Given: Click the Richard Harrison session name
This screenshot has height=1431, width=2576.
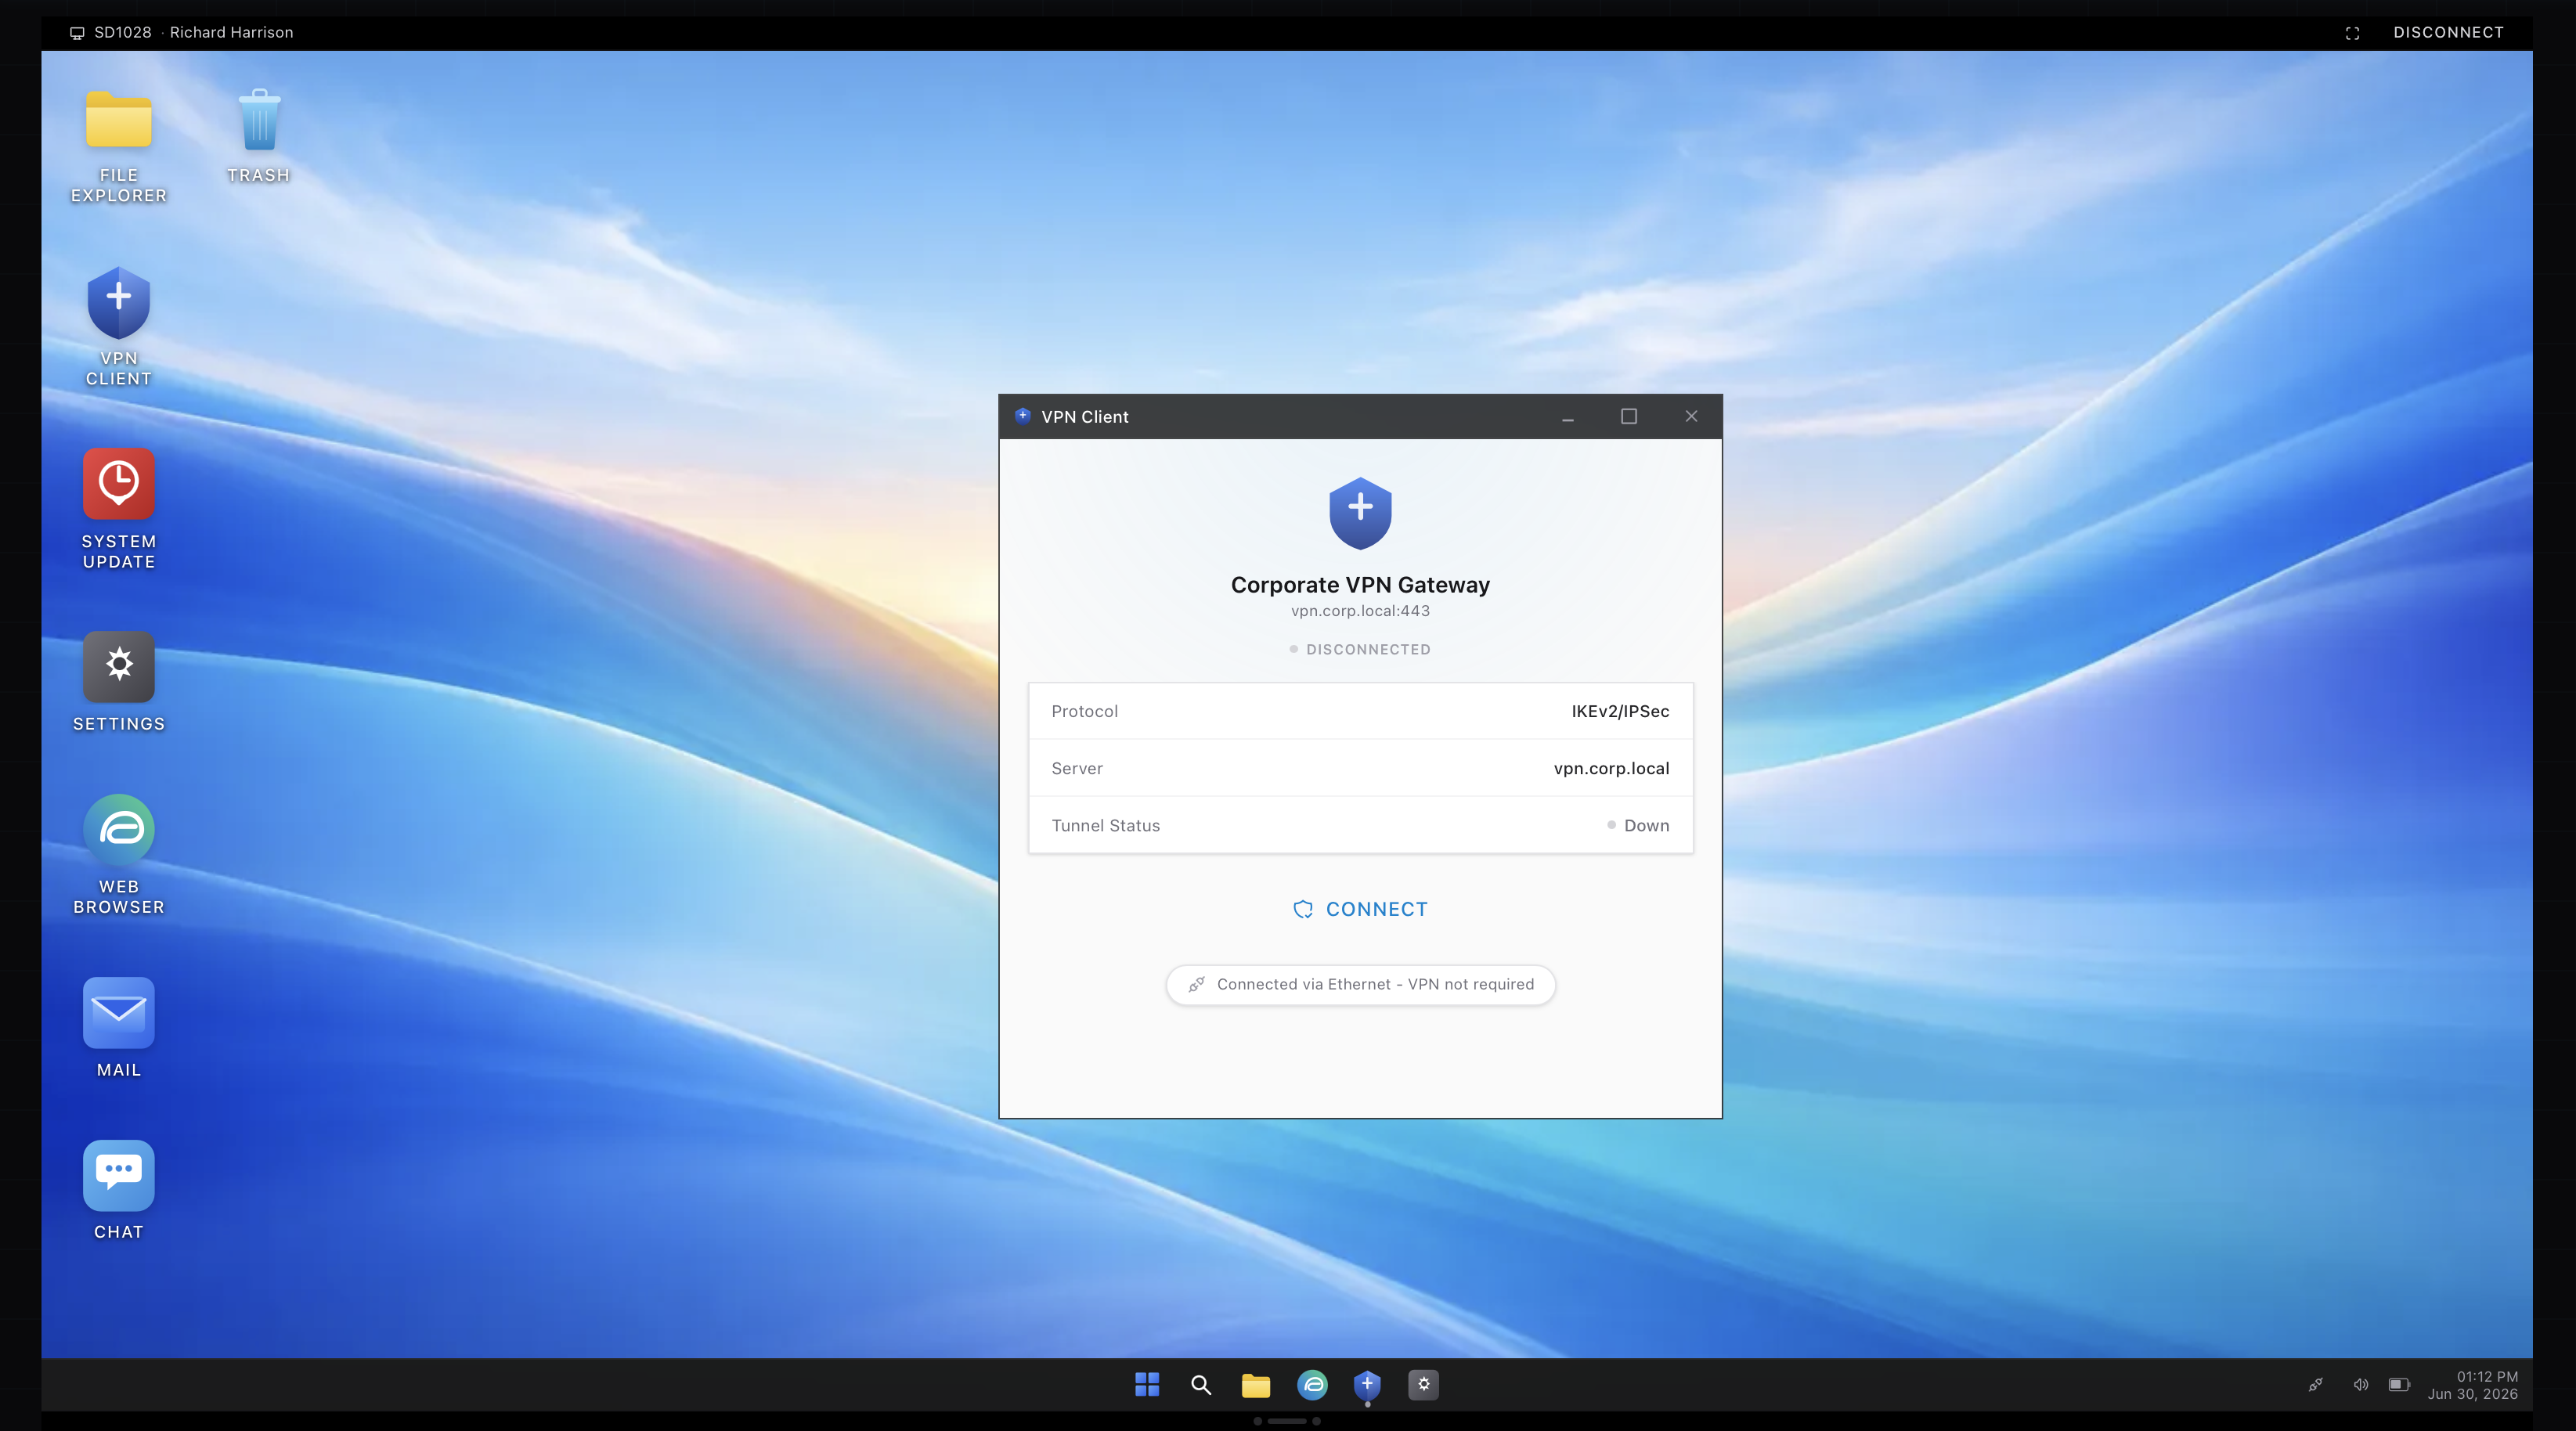Looking at the screenshot, I should tap(231, 32).
